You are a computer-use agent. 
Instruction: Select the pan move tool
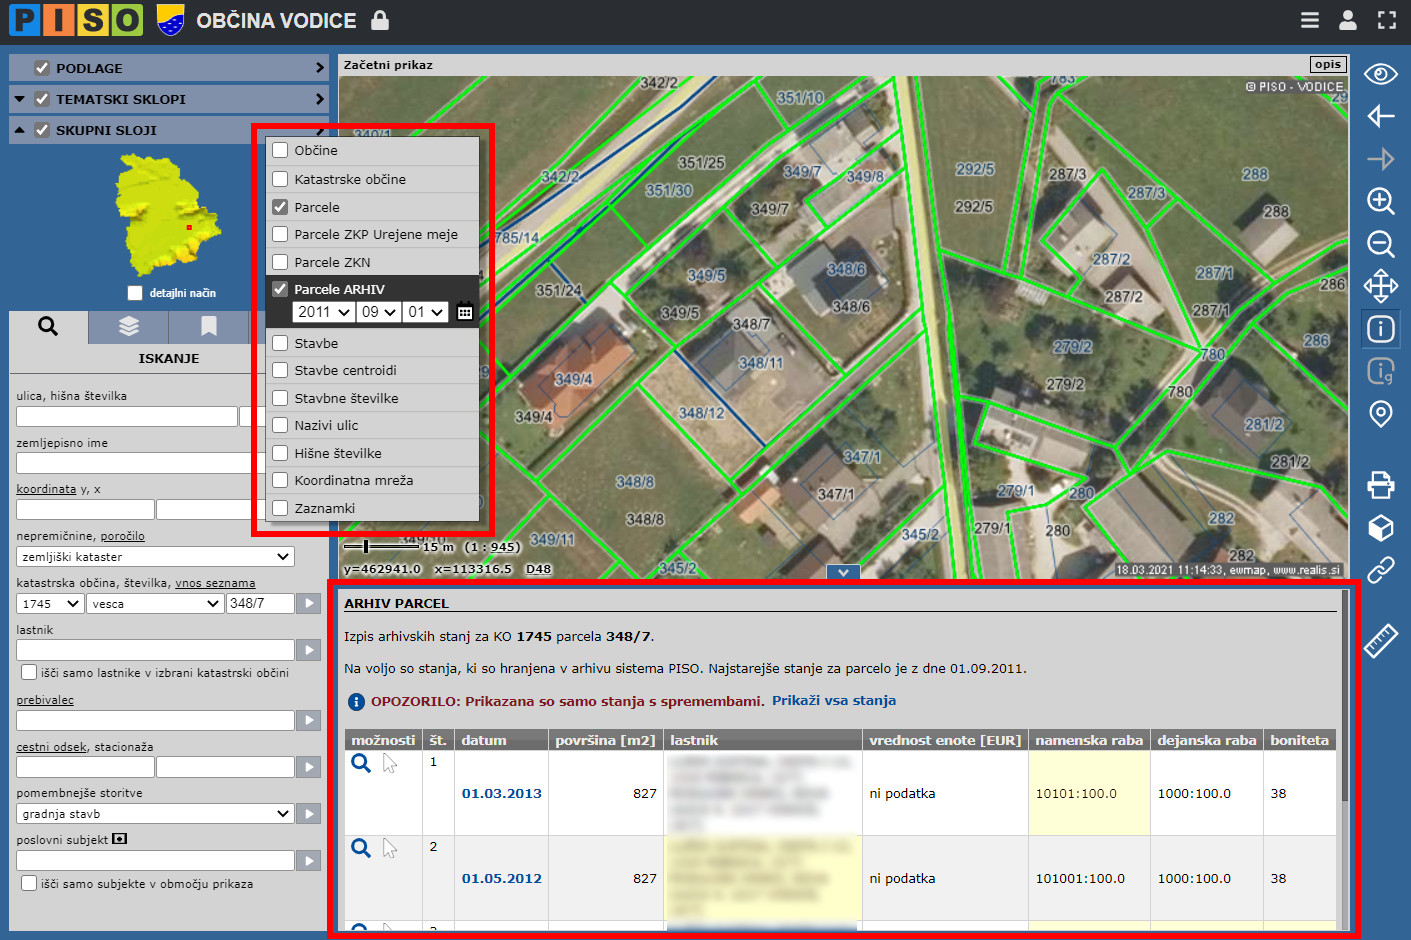click(1381, 286)
